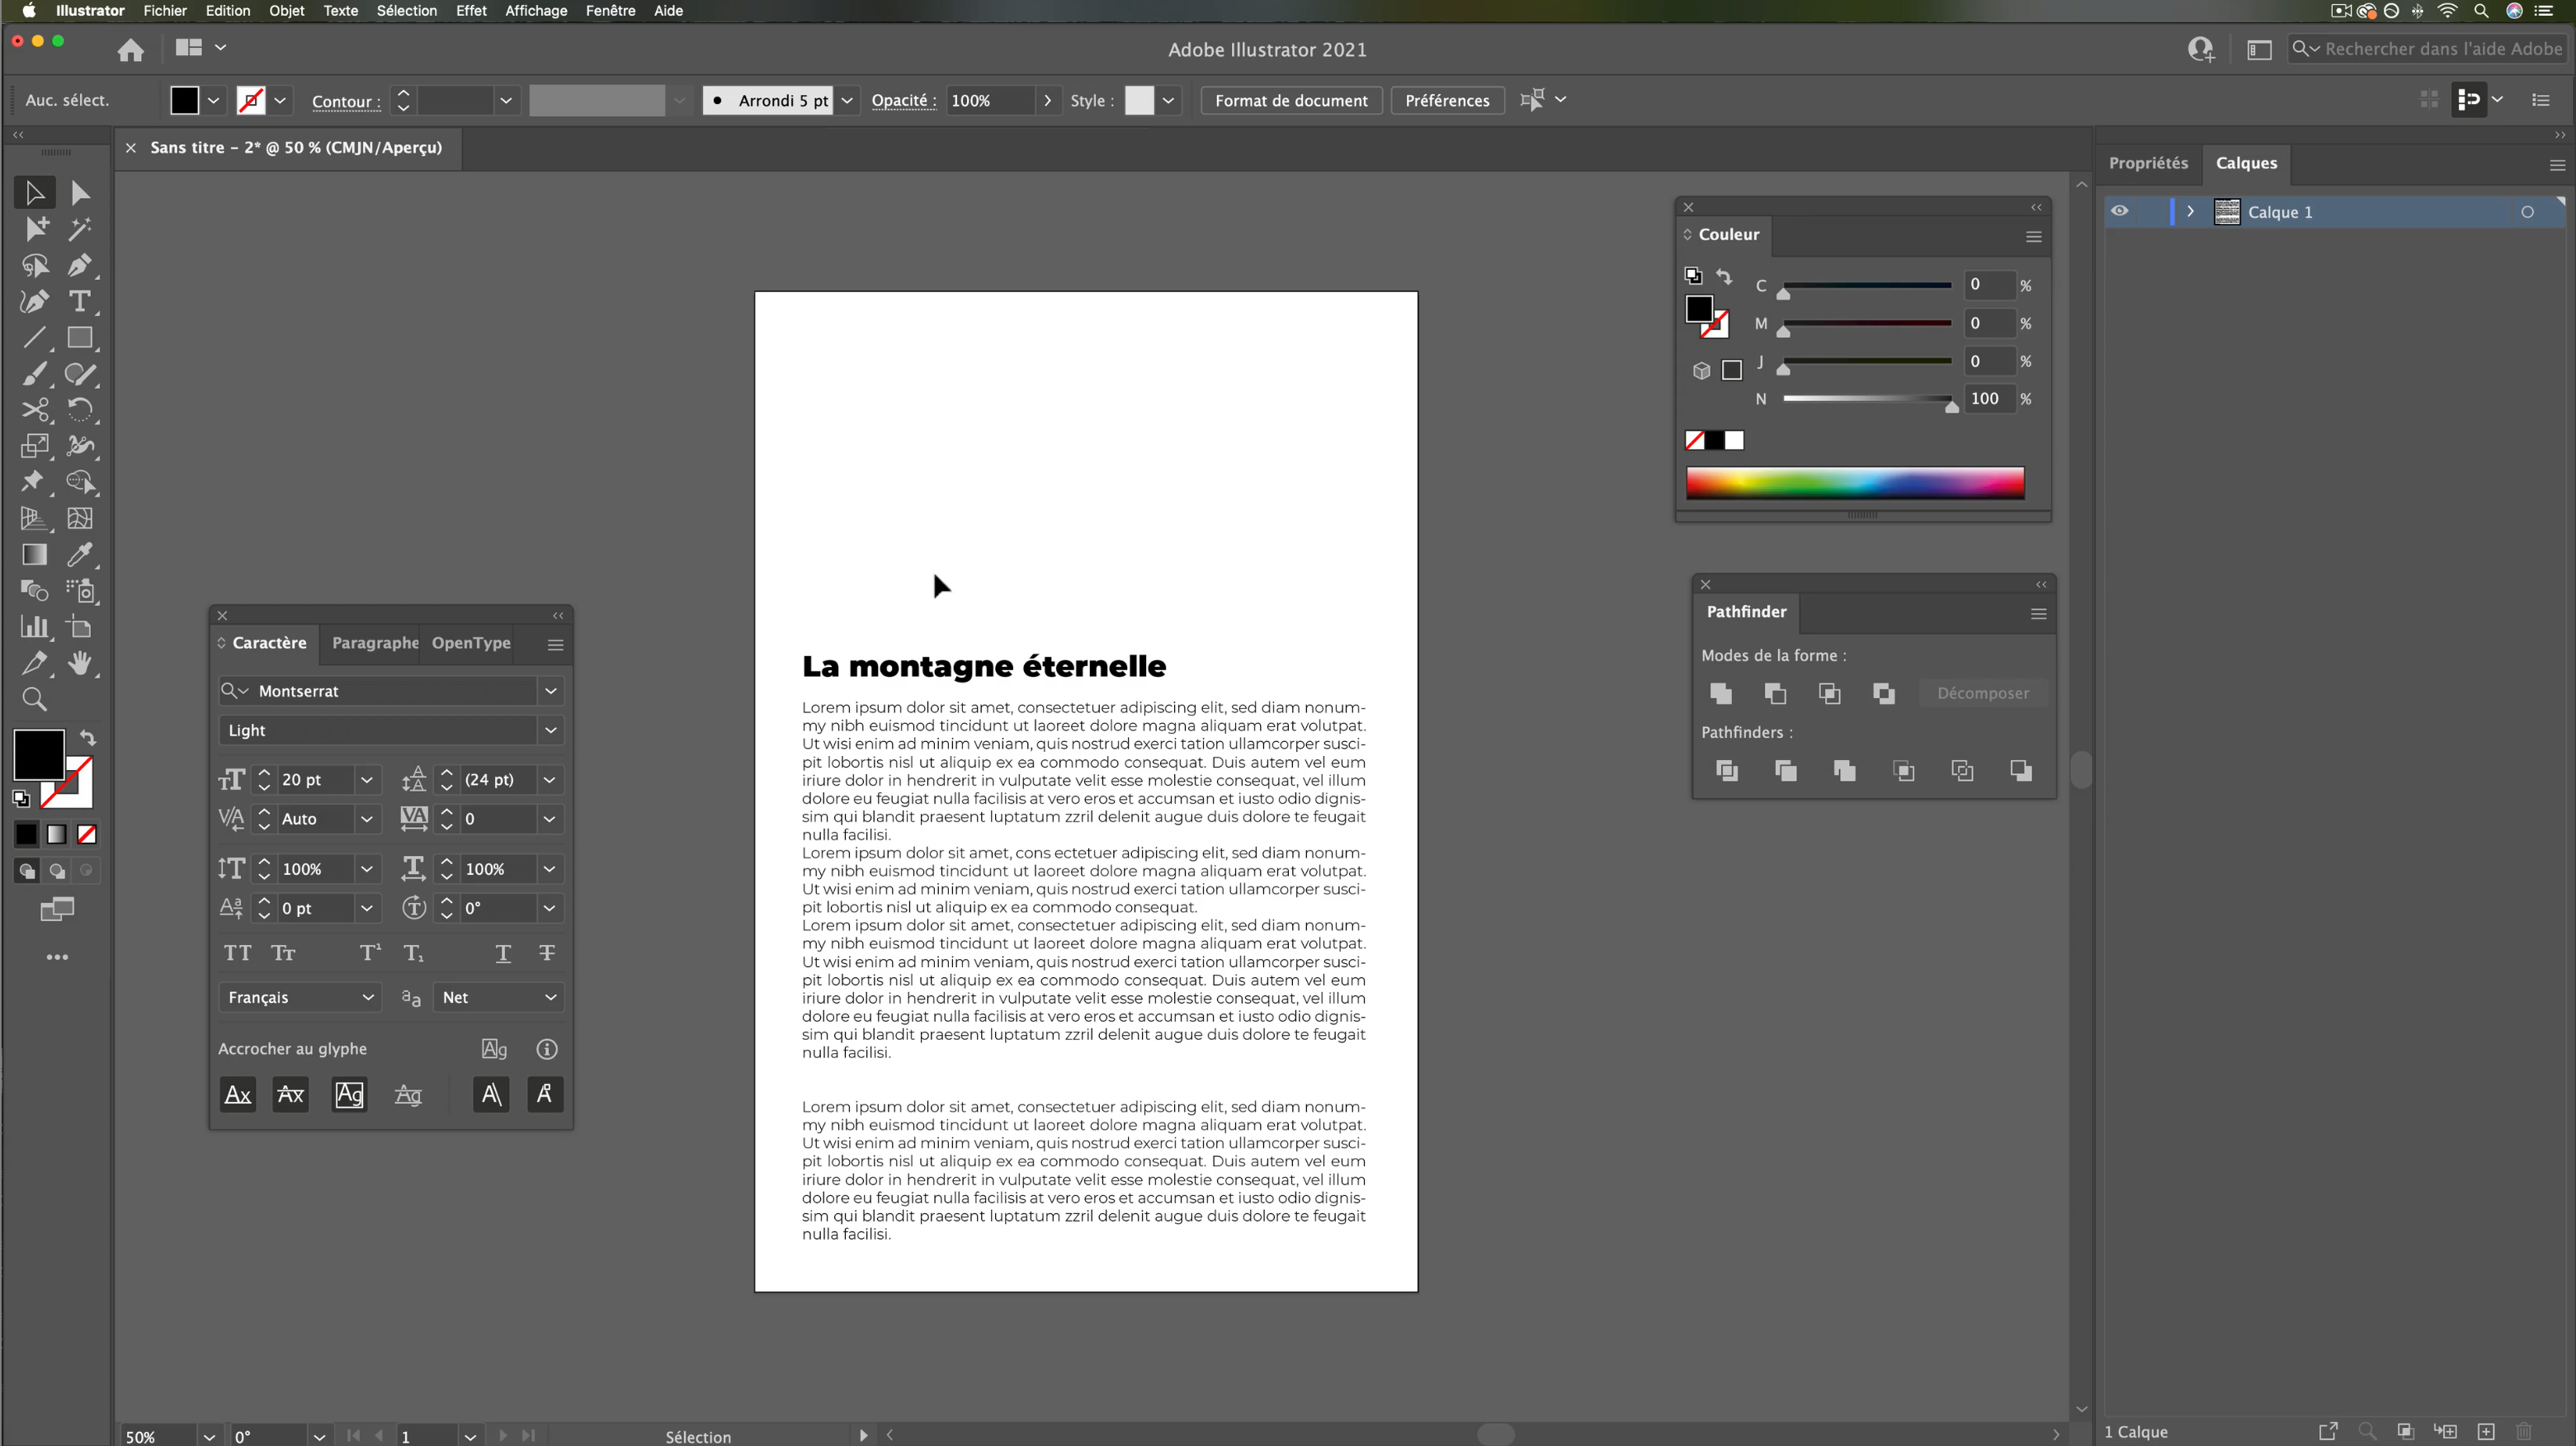Viewport: 2576px width, 1446px height.
Task: Hide Calque 1 with the visibility eye
Action: [x=2119, y=211]
